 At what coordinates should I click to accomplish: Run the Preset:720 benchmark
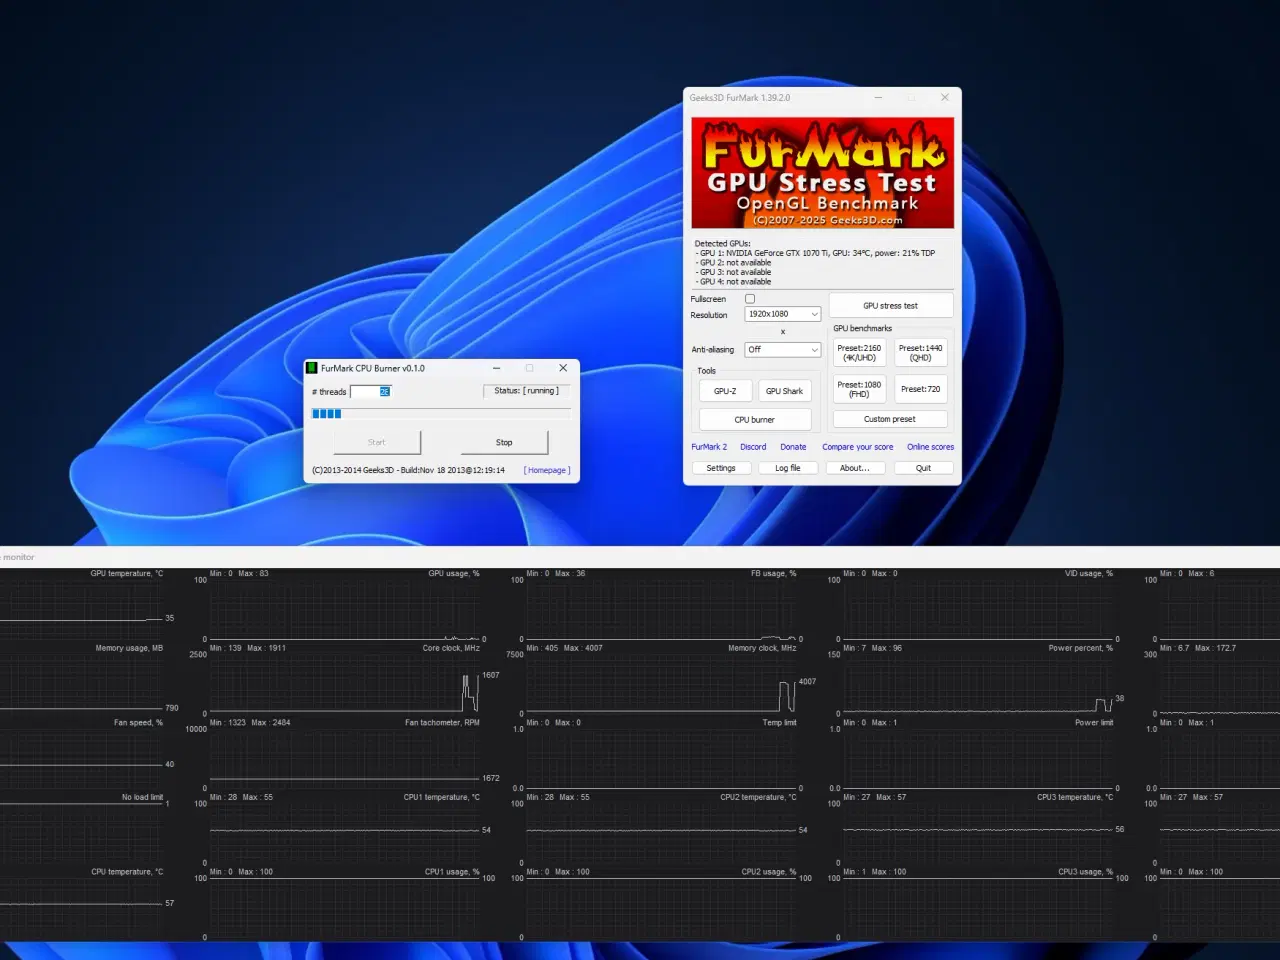click(x=920, y=388)
